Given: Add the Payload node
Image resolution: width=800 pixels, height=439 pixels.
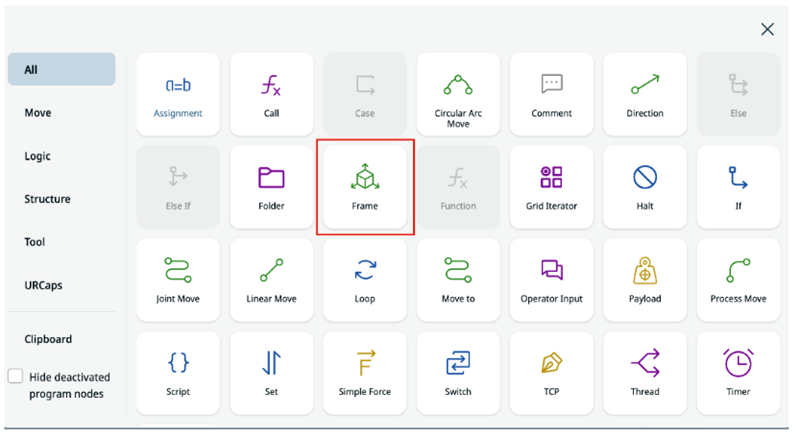Looking at the screenshot, I should point(645,279).
